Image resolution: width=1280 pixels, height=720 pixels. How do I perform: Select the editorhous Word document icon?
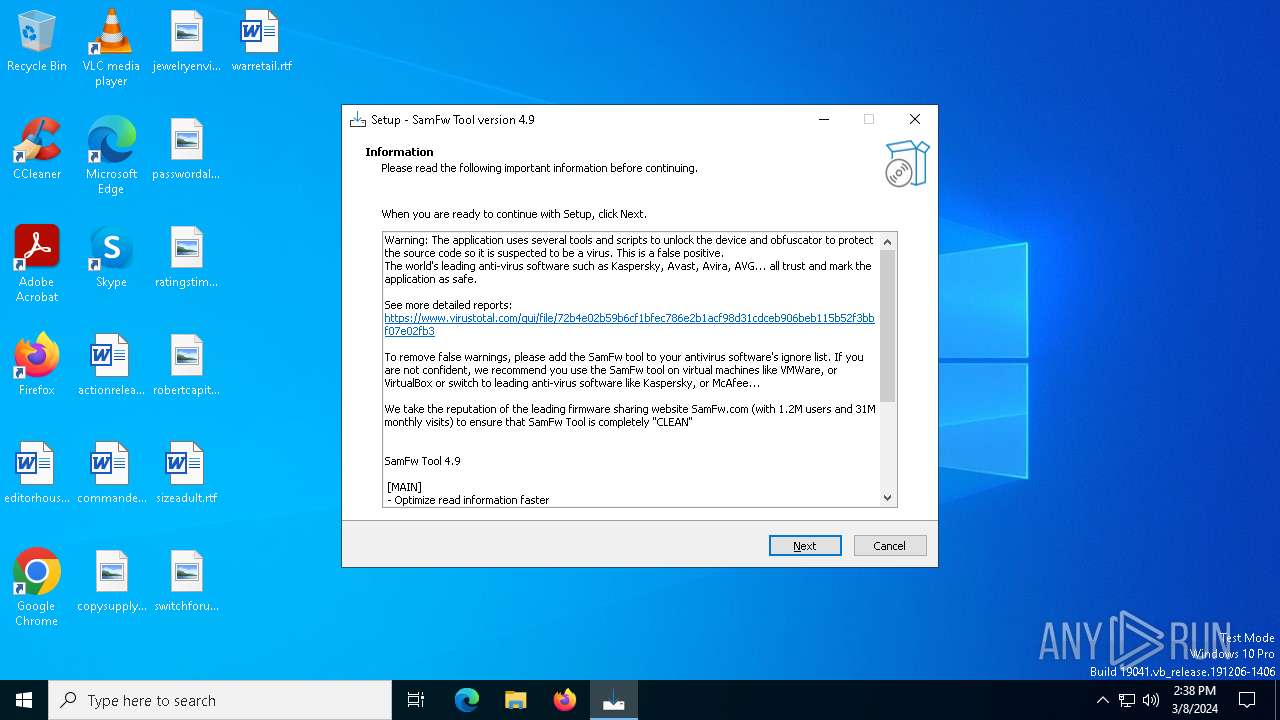point(37,474)
